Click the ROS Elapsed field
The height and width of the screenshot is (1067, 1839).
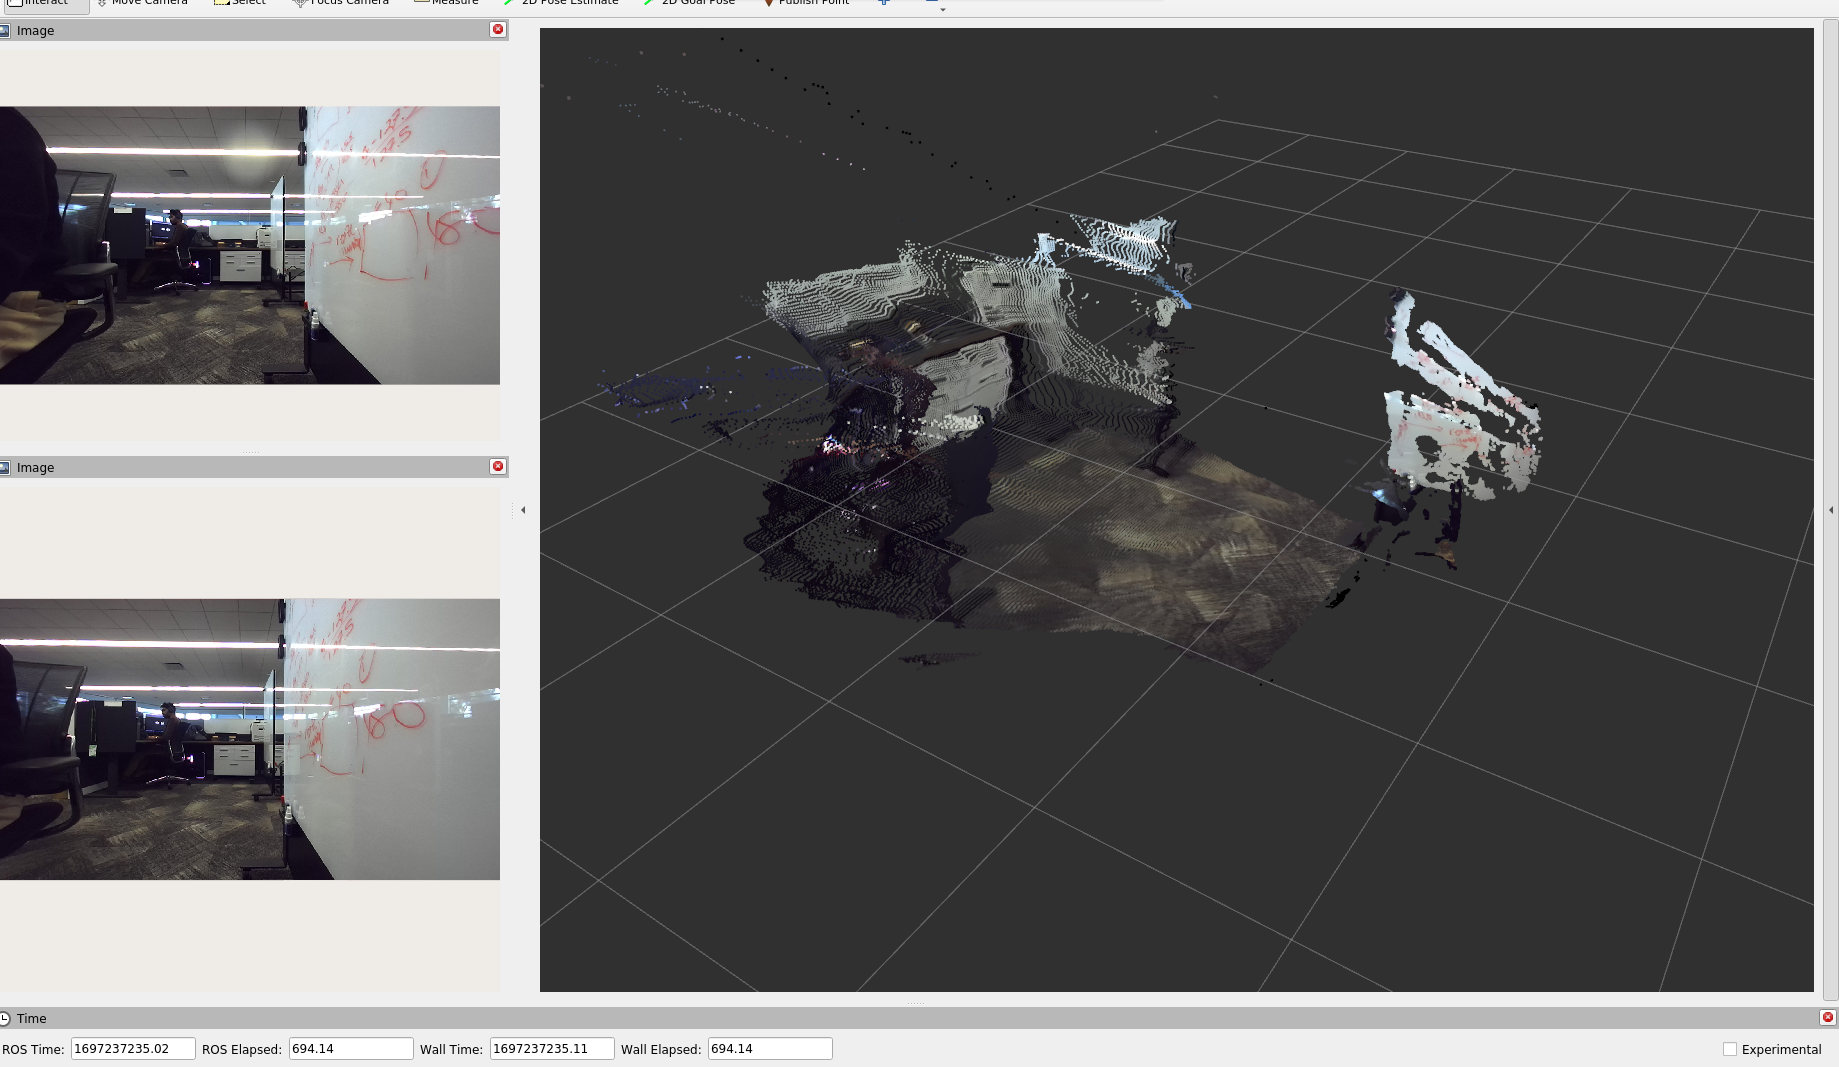(x=350, y=1049)
